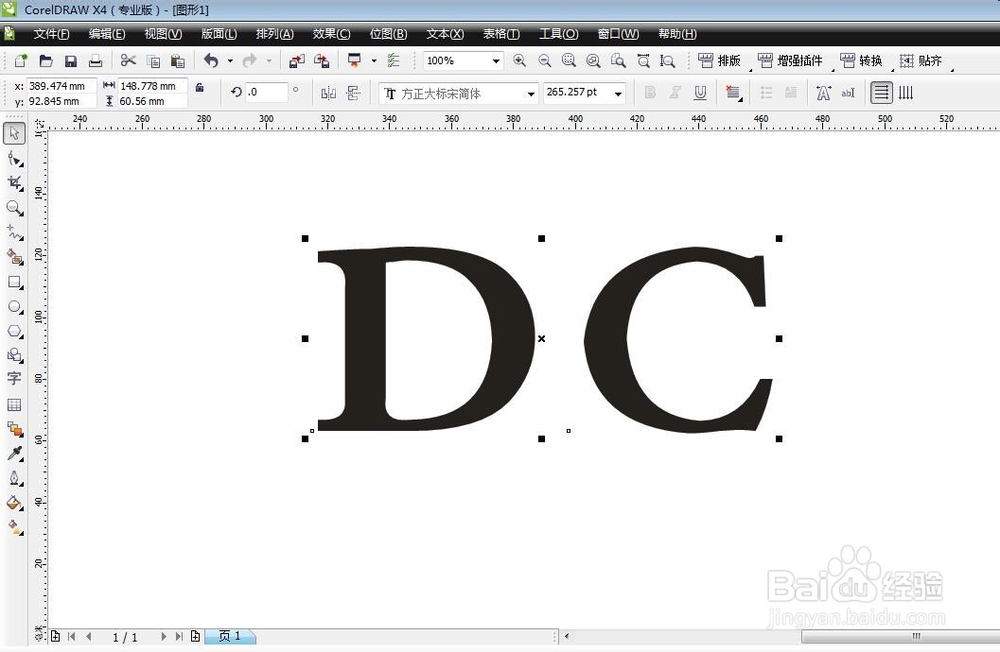Image resolution: width=1000 pixels, height=652 pixels.
Task: Set horizontal text direction
Action: 881,93
